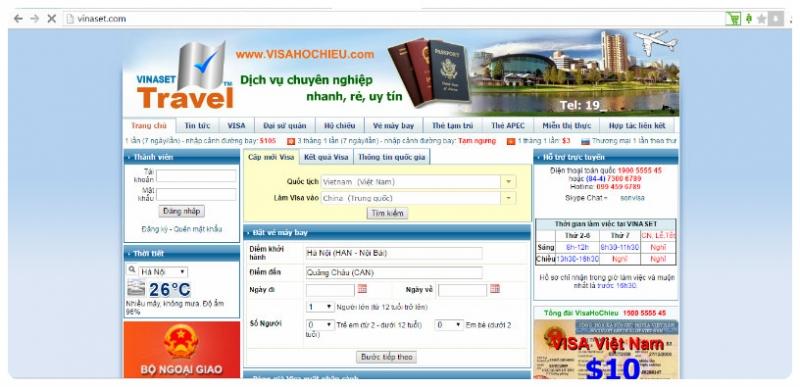Click the Tài khoản username field
This screenshot has width=800, height=387.
tap(196, 176)
